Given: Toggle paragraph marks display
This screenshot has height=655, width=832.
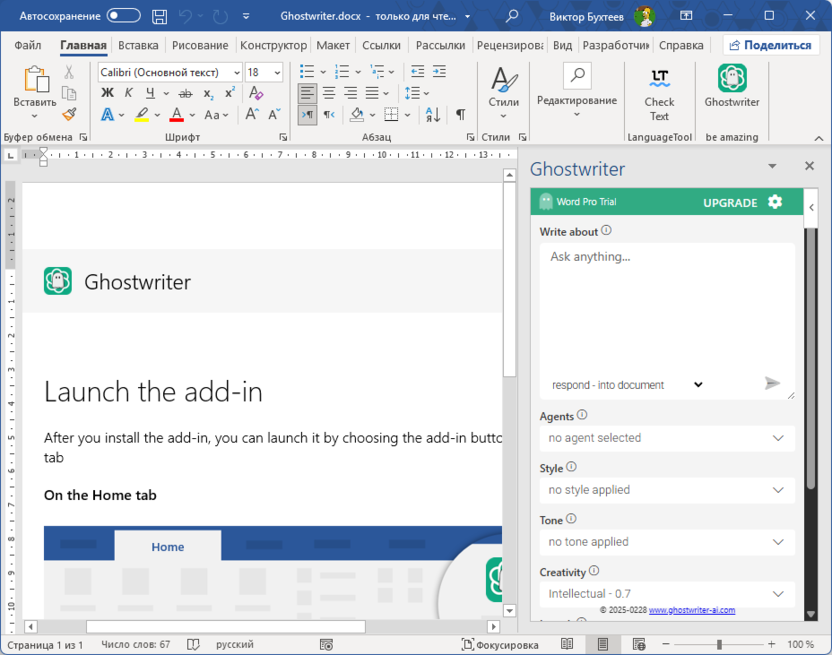Looking at the screenshot, I should pos(460,115).
